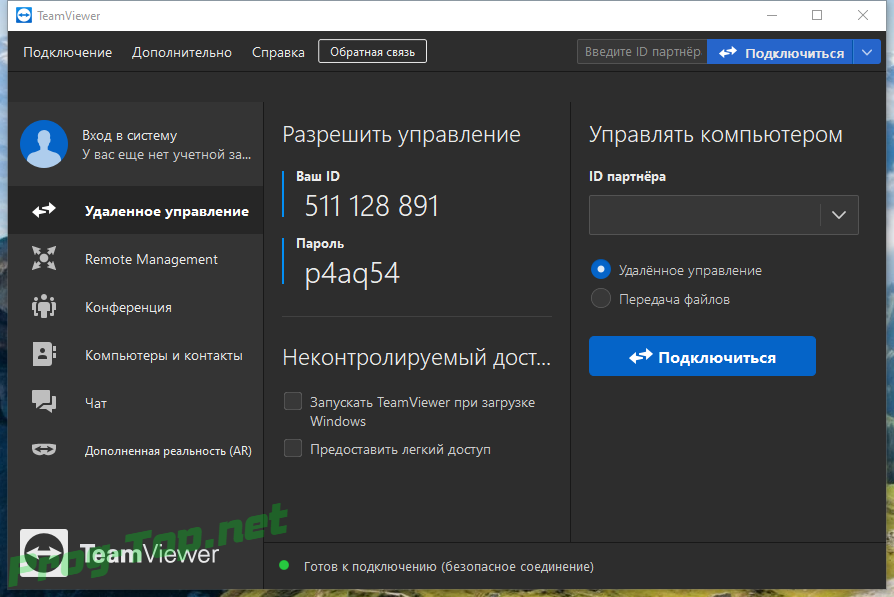894x597 pixels.
Task: Click the Remote Management sidebar icon
Action: (x=44, y=258)
